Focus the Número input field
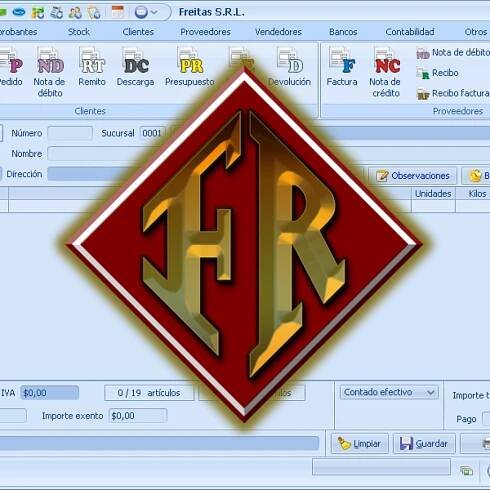Viewport: 490px width, 490px height. click(70, 133)
